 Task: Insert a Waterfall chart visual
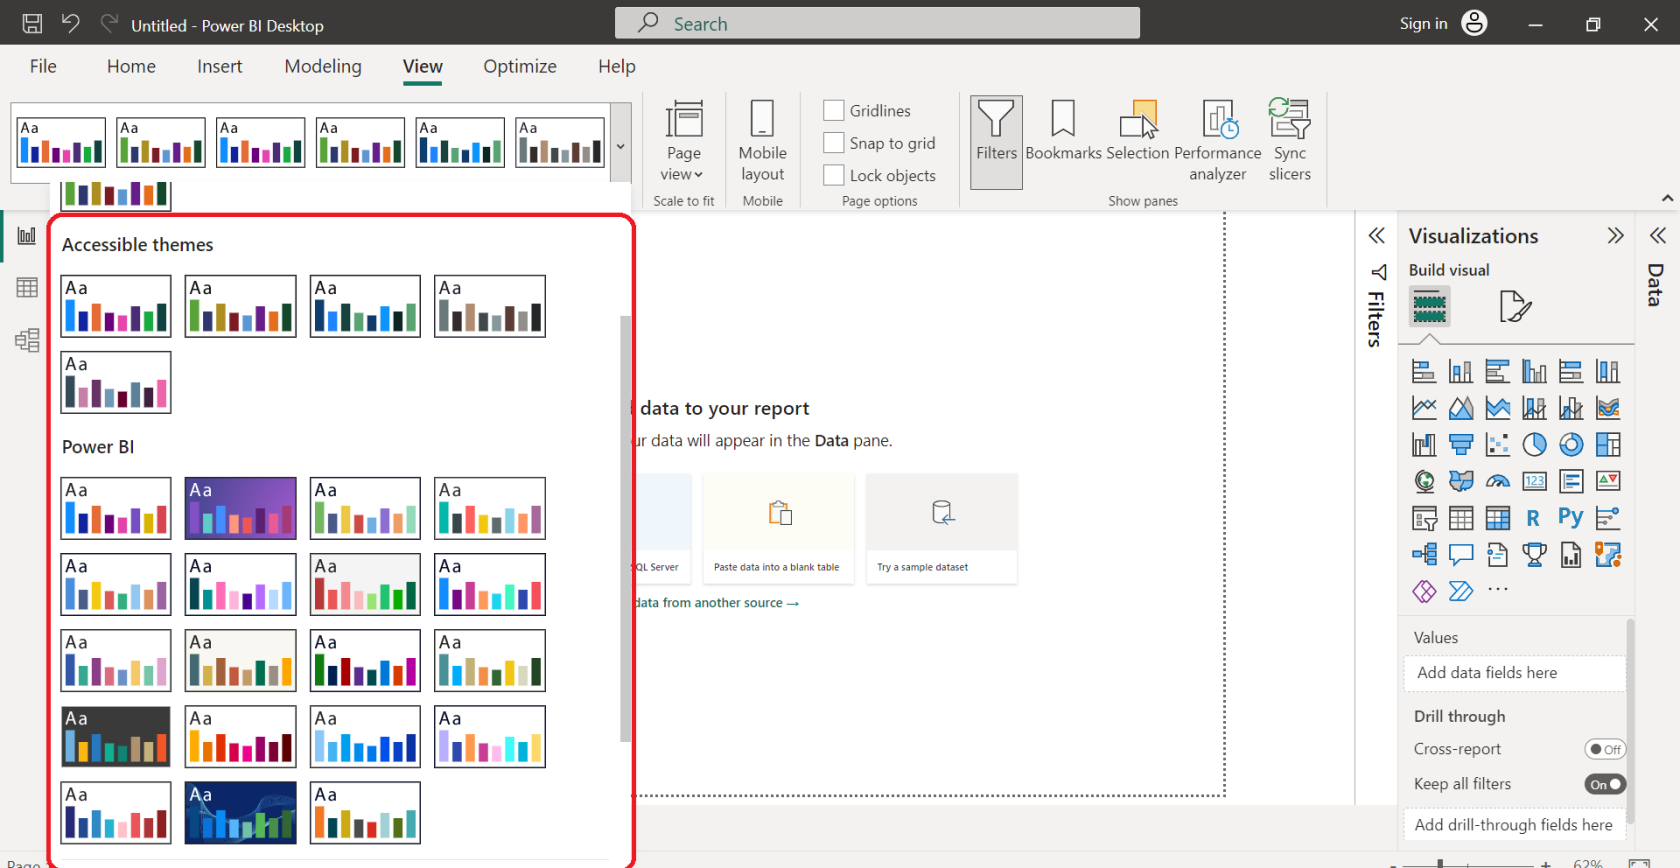coord(1424,444)
